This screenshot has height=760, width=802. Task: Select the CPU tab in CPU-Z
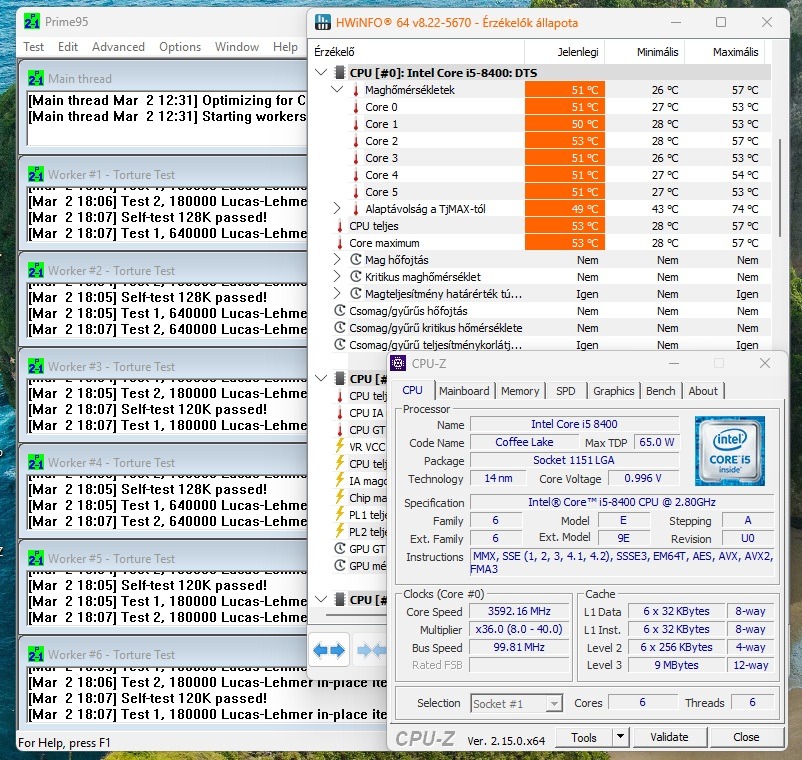click(412, 390)
